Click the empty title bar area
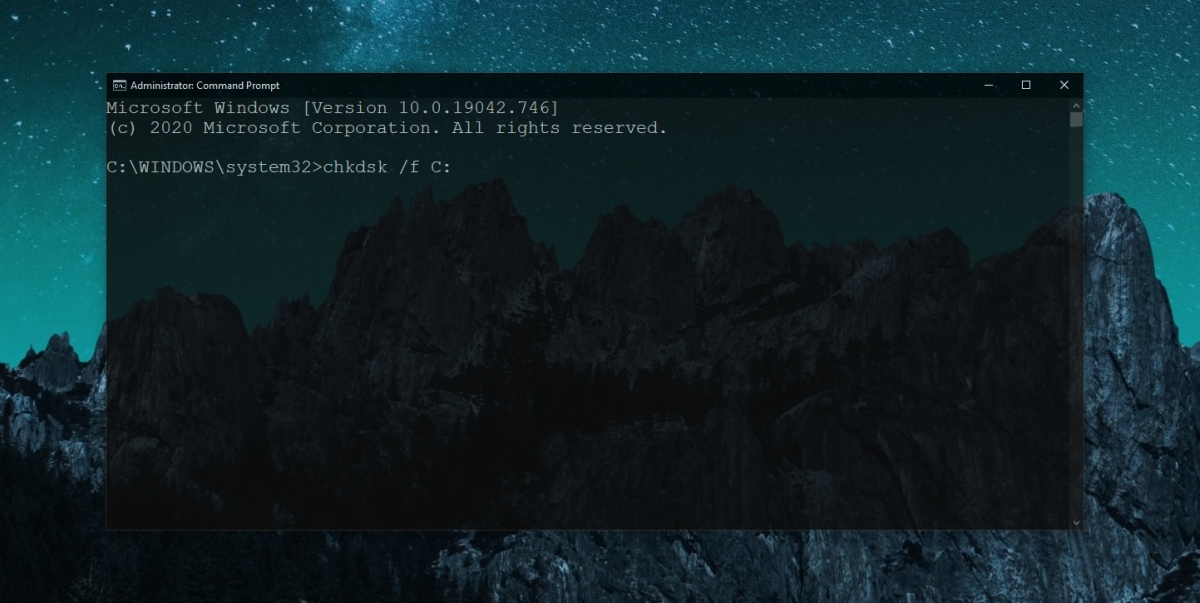 coord(620,85)
